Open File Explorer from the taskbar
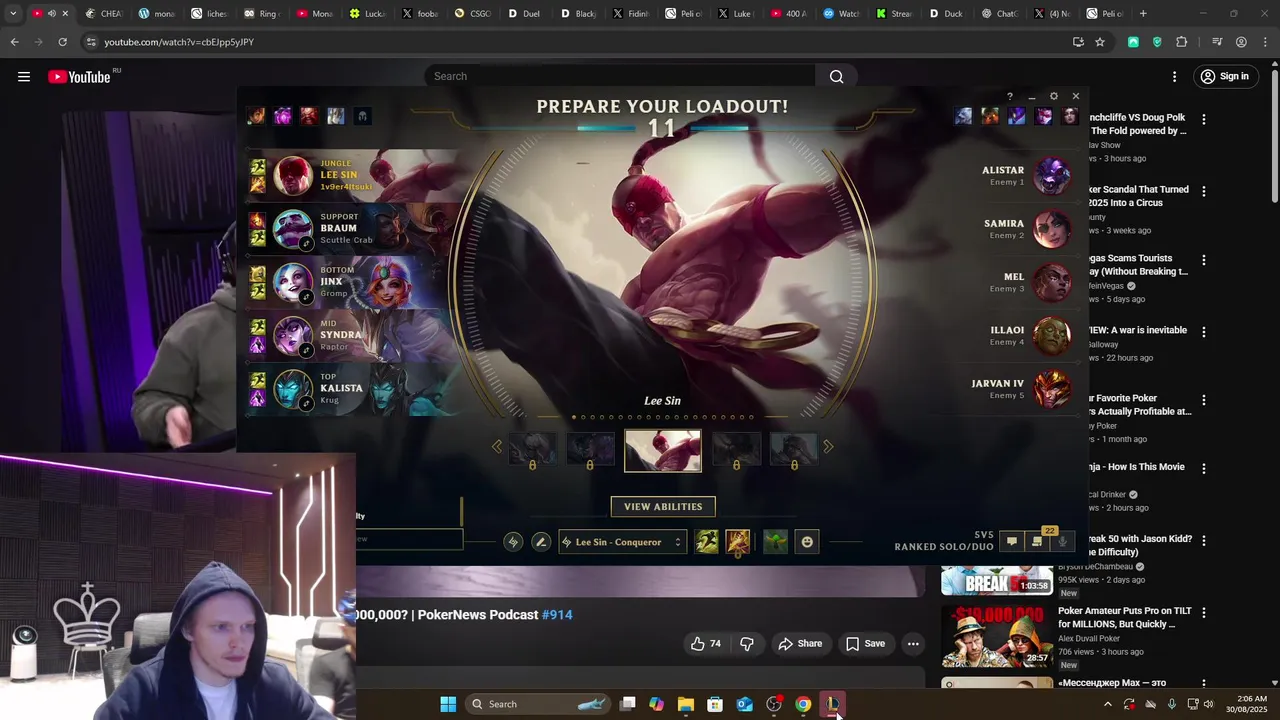 tap(685, 704)
